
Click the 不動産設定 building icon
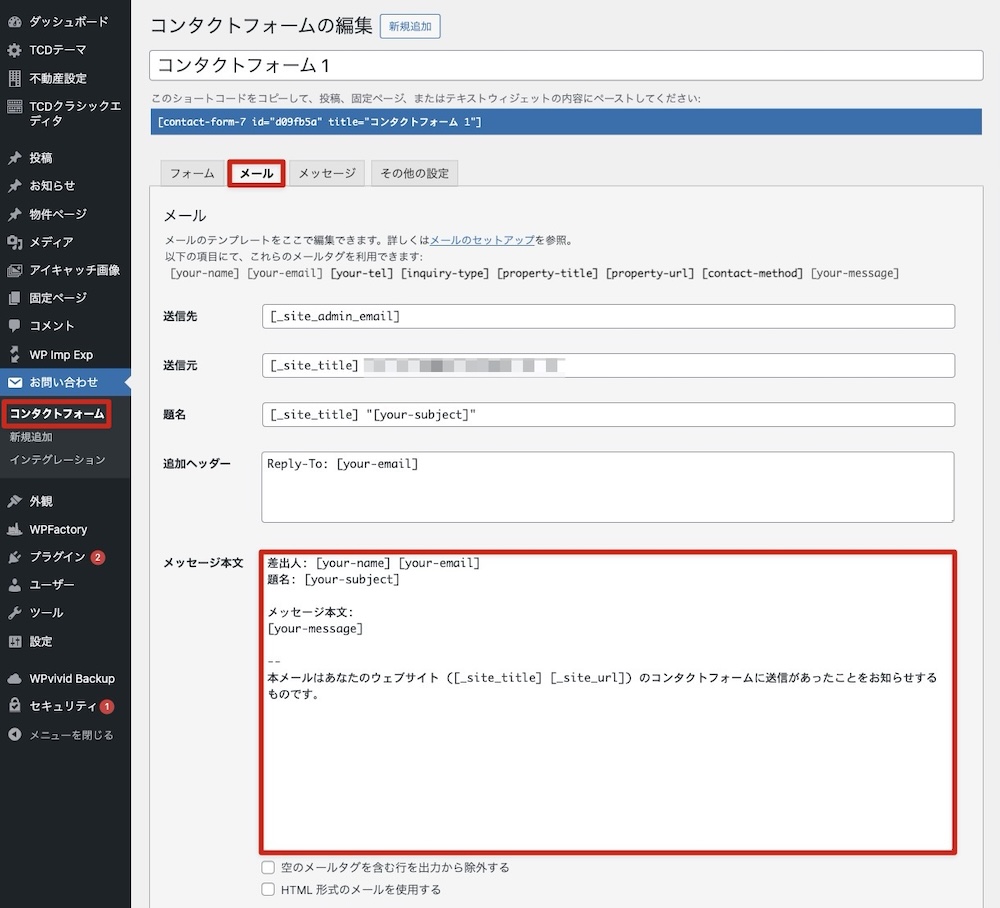[x=15, y=78]
